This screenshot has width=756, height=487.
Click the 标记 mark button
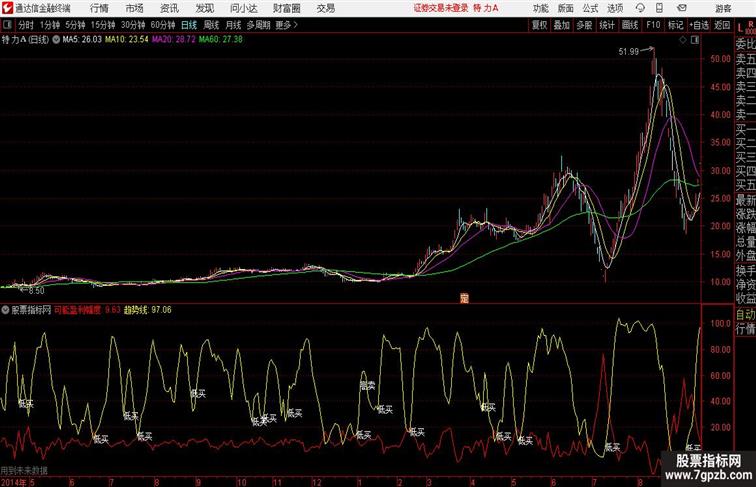(675, 25)
